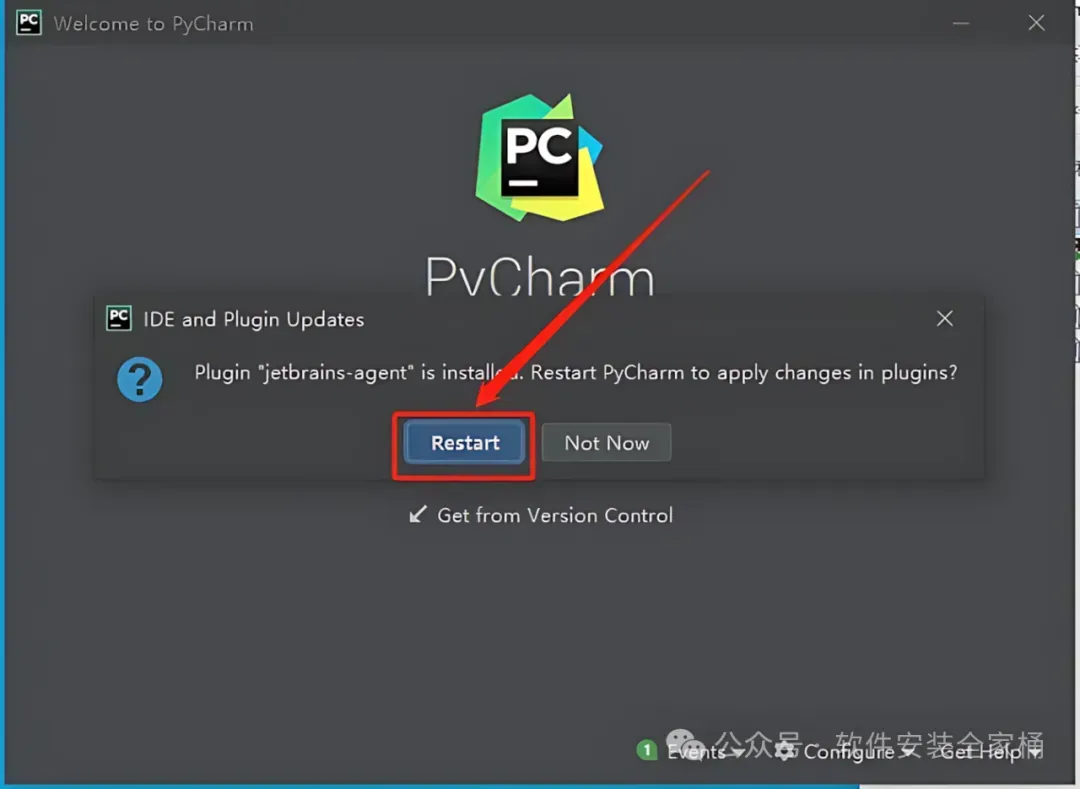The width and height of the screenshot is (1080, 789).
Task: Click the blue question mark icon
Action: pyautogui.click(x=140, y=379)
